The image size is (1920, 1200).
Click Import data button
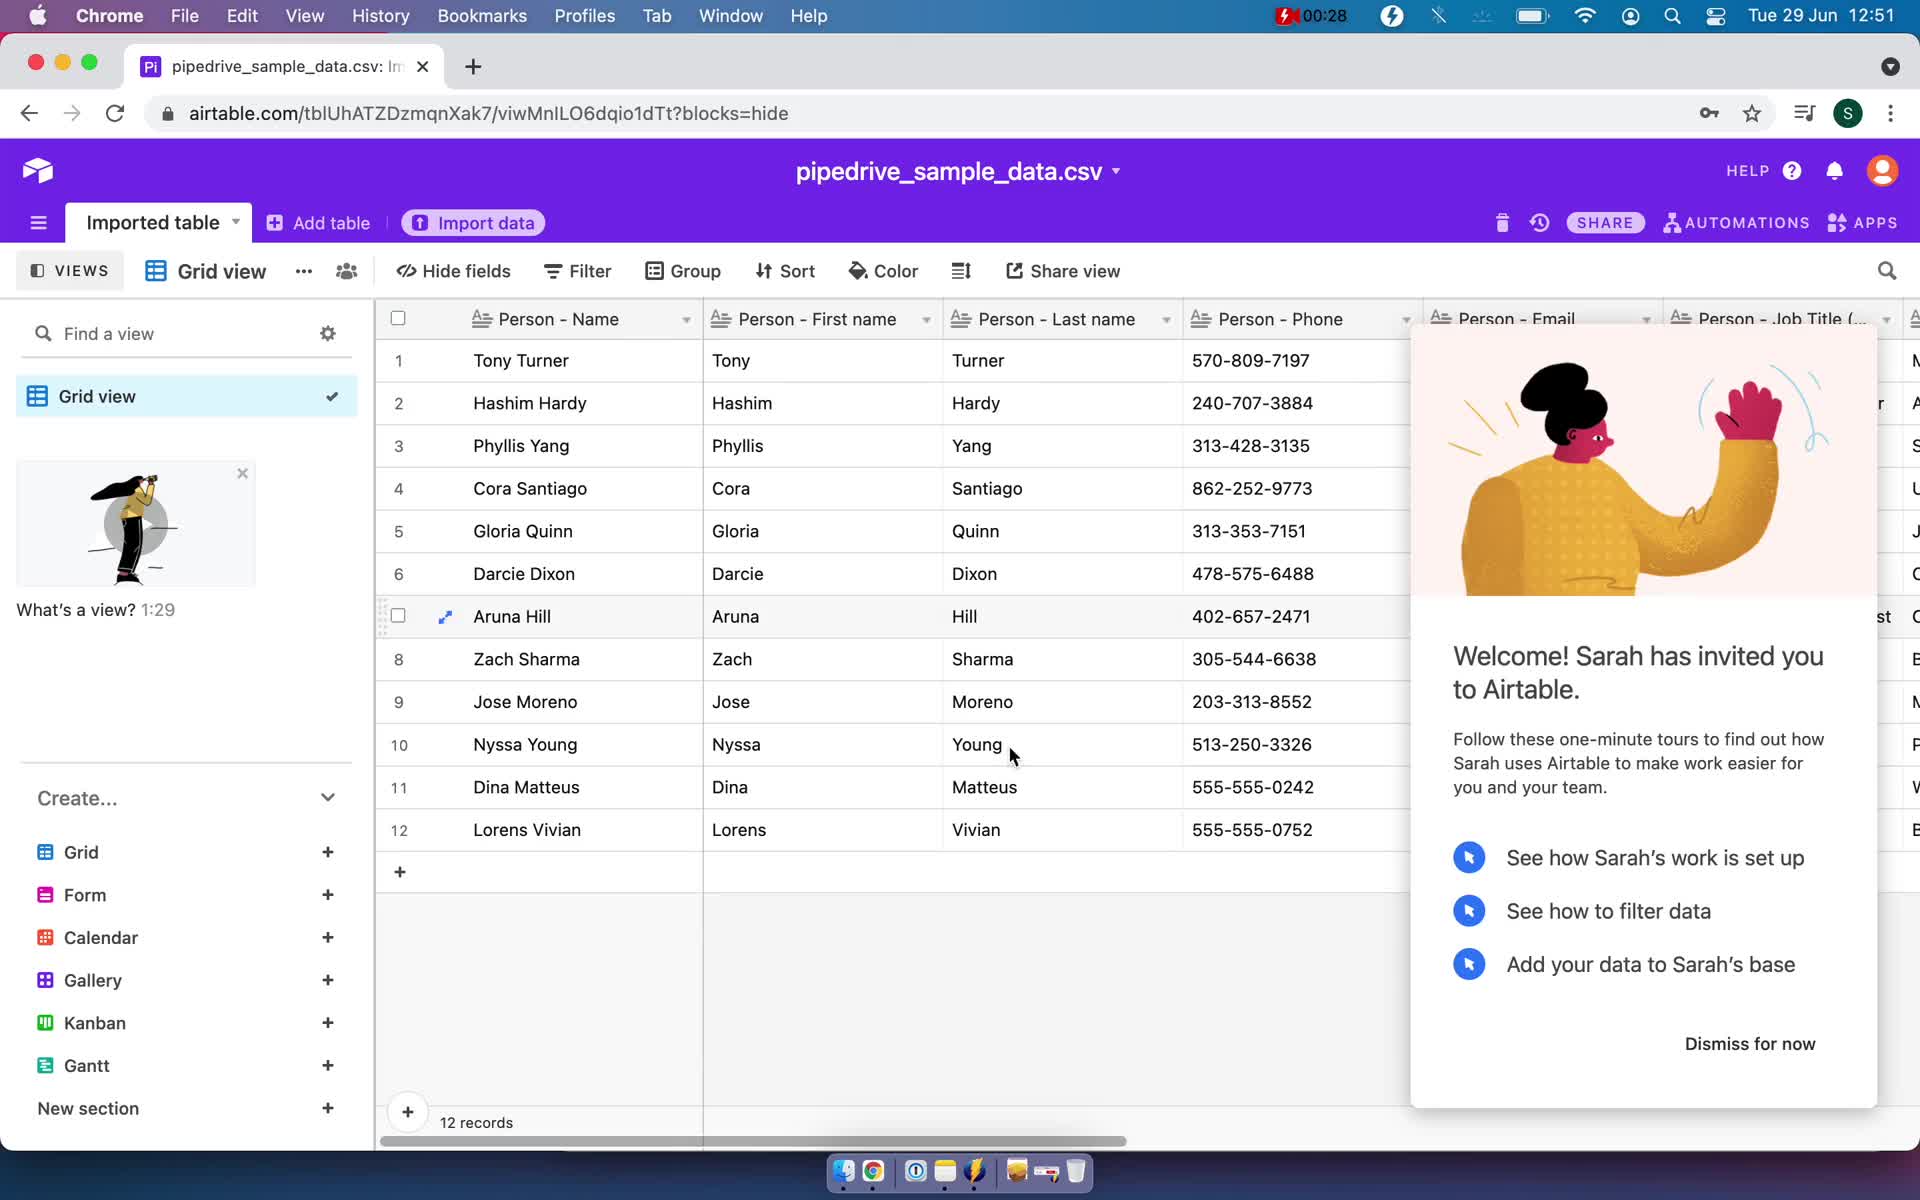click(x=473, y=223)
